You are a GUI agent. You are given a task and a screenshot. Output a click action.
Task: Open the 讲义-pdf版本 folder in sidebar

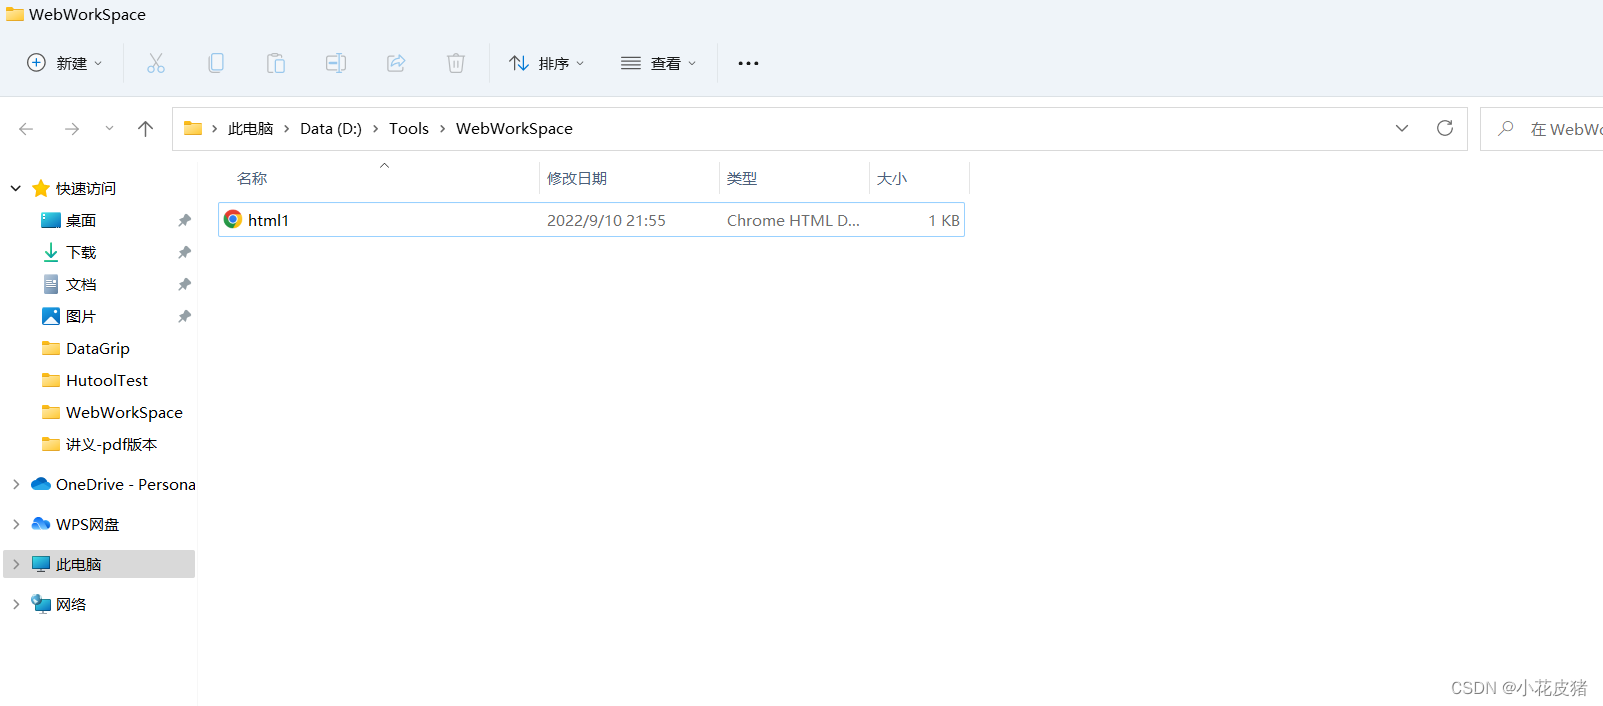coord(111,444)
